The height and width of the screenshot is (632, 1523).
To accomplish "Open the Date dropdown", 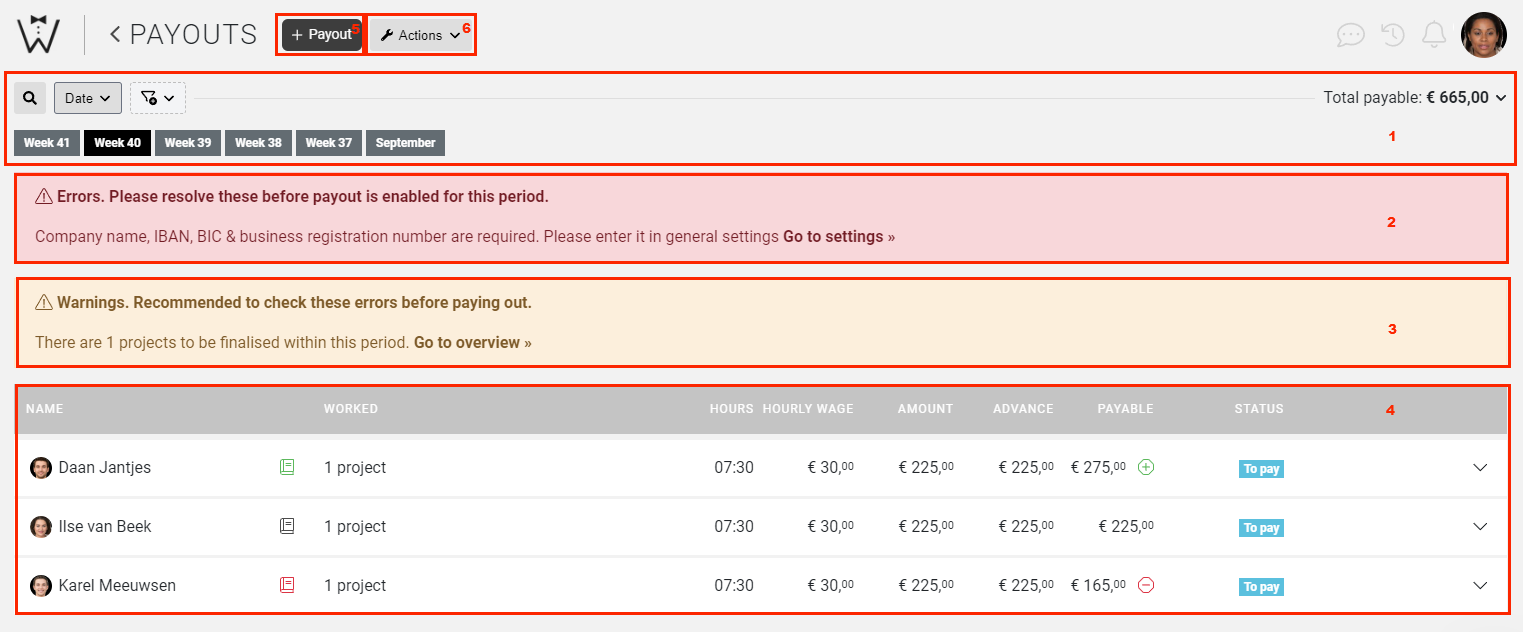I will coord(88,98).
